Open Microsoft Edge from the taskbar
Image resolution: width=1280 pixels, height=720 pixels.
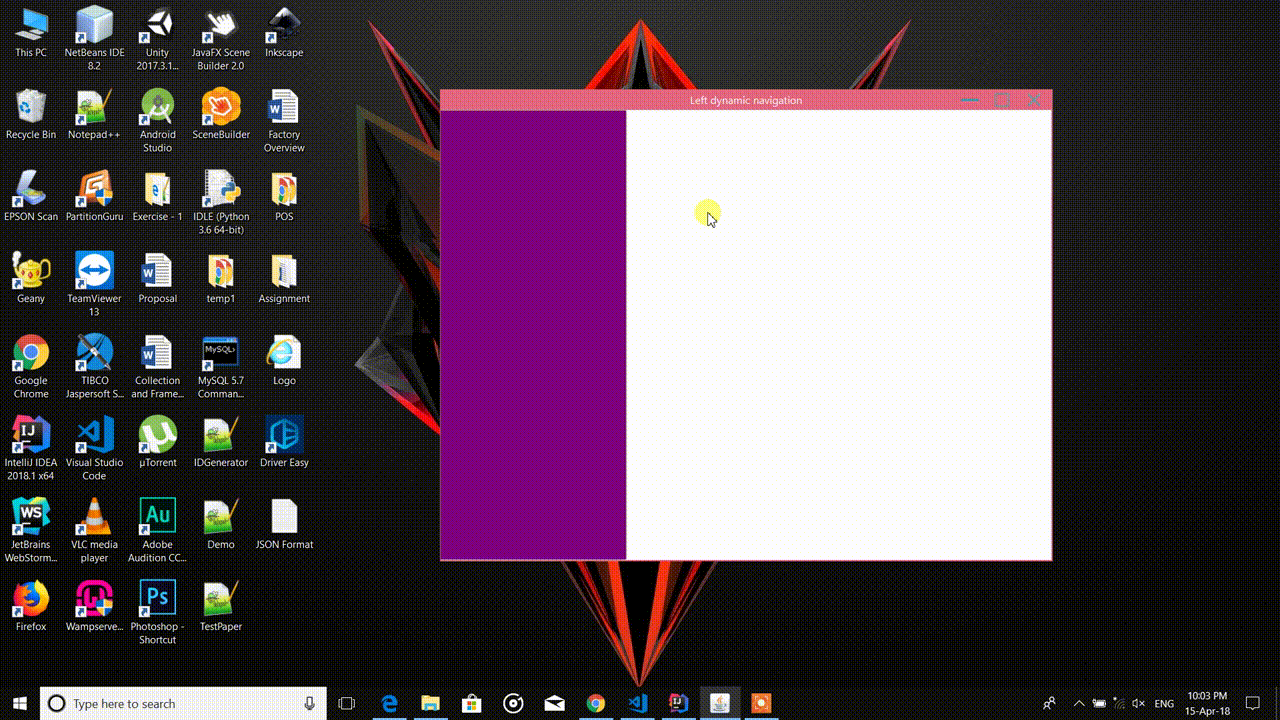pos(389,703)
